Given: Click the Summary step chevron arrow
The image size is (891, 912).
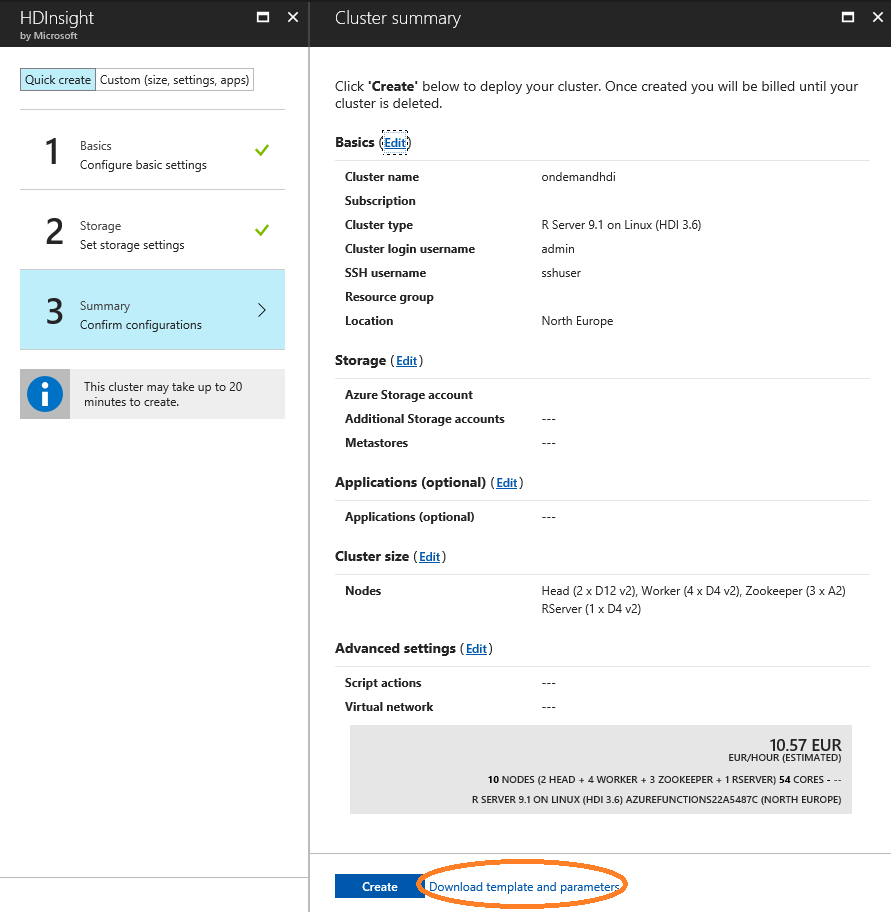Looking at the screenshot, I should click(x=262, y=310).
